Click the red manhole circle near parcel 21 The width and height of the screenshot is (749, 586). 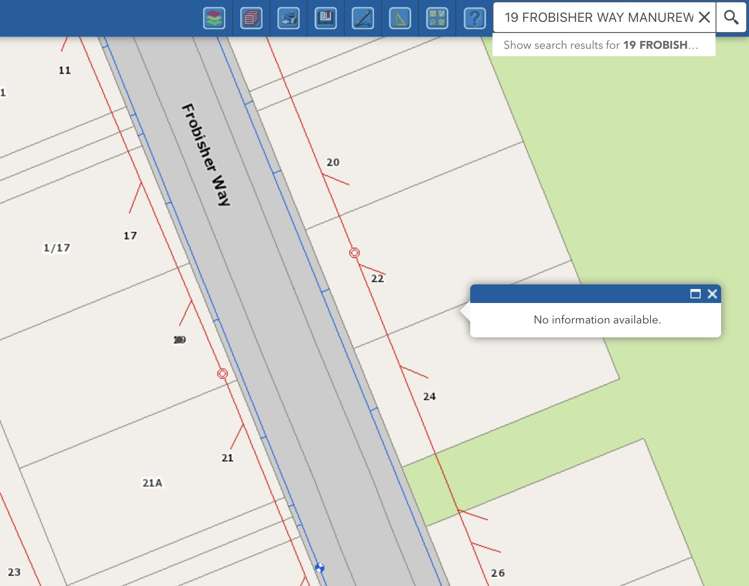pos(222,373)
